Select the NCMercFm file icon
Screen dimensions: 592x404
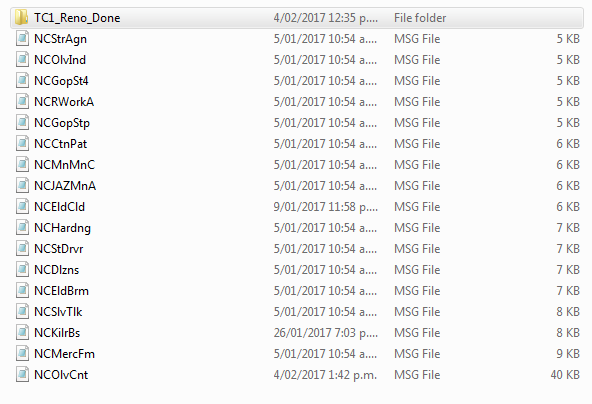tap(22, 354)
